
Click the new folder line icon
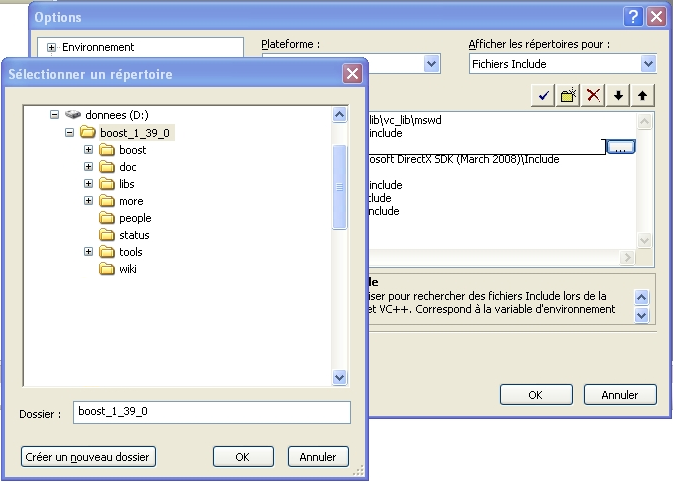(569, 95)
